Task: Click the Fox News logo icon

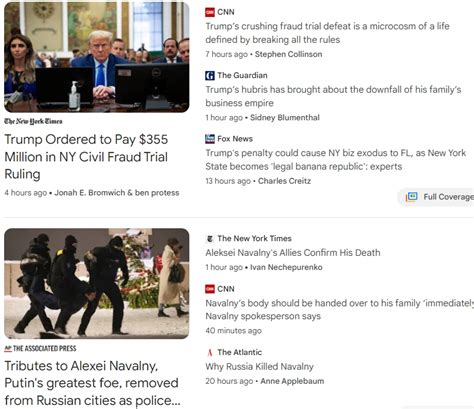Action: tap(210, 139)
